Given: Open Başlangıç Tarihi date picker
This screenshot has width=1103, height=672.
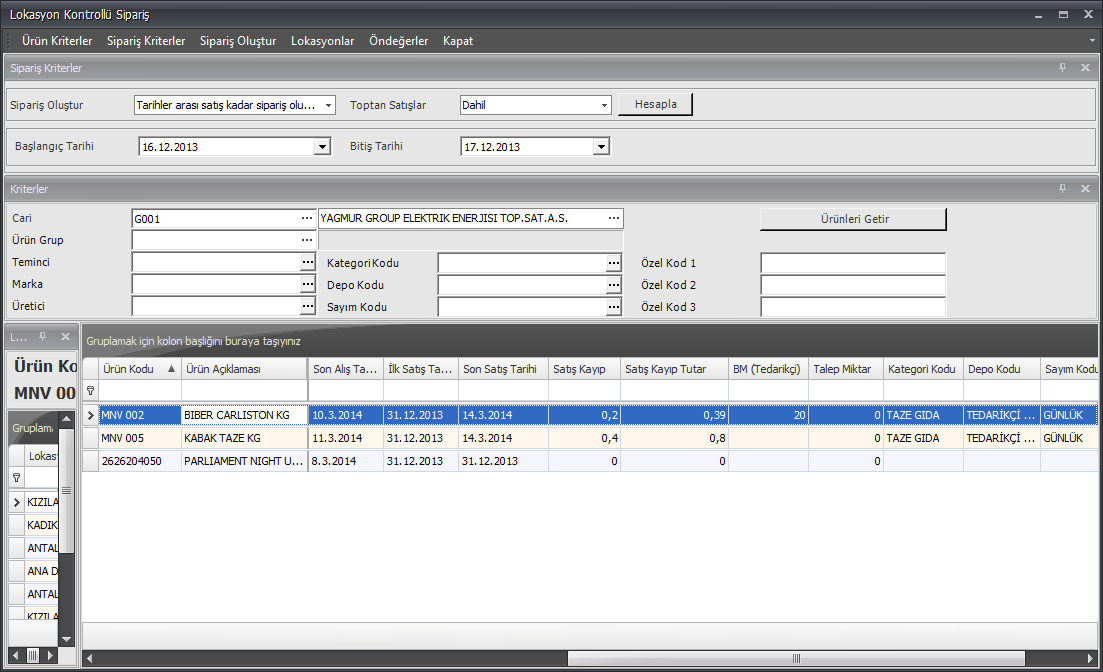Looking at the screenshot, I should 322,147.
